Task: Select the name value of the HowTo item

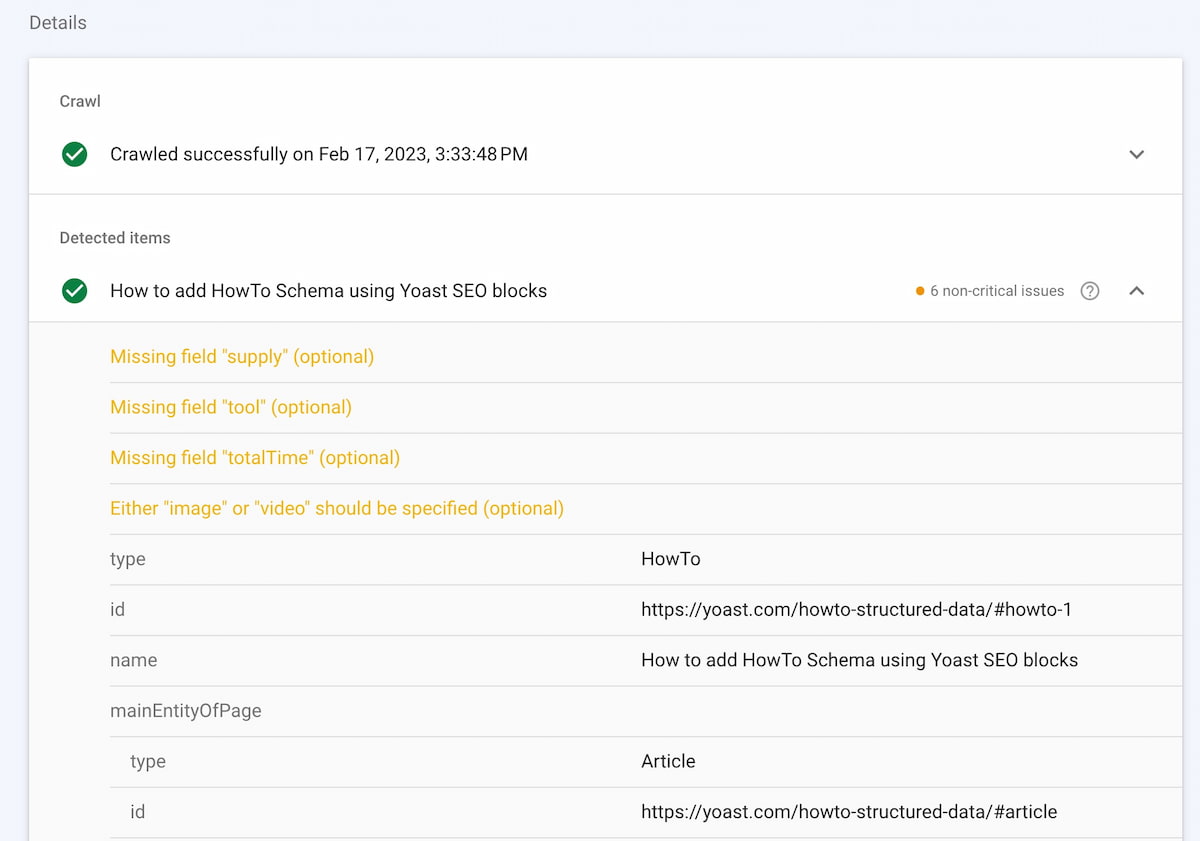Action: coord(860,660)
